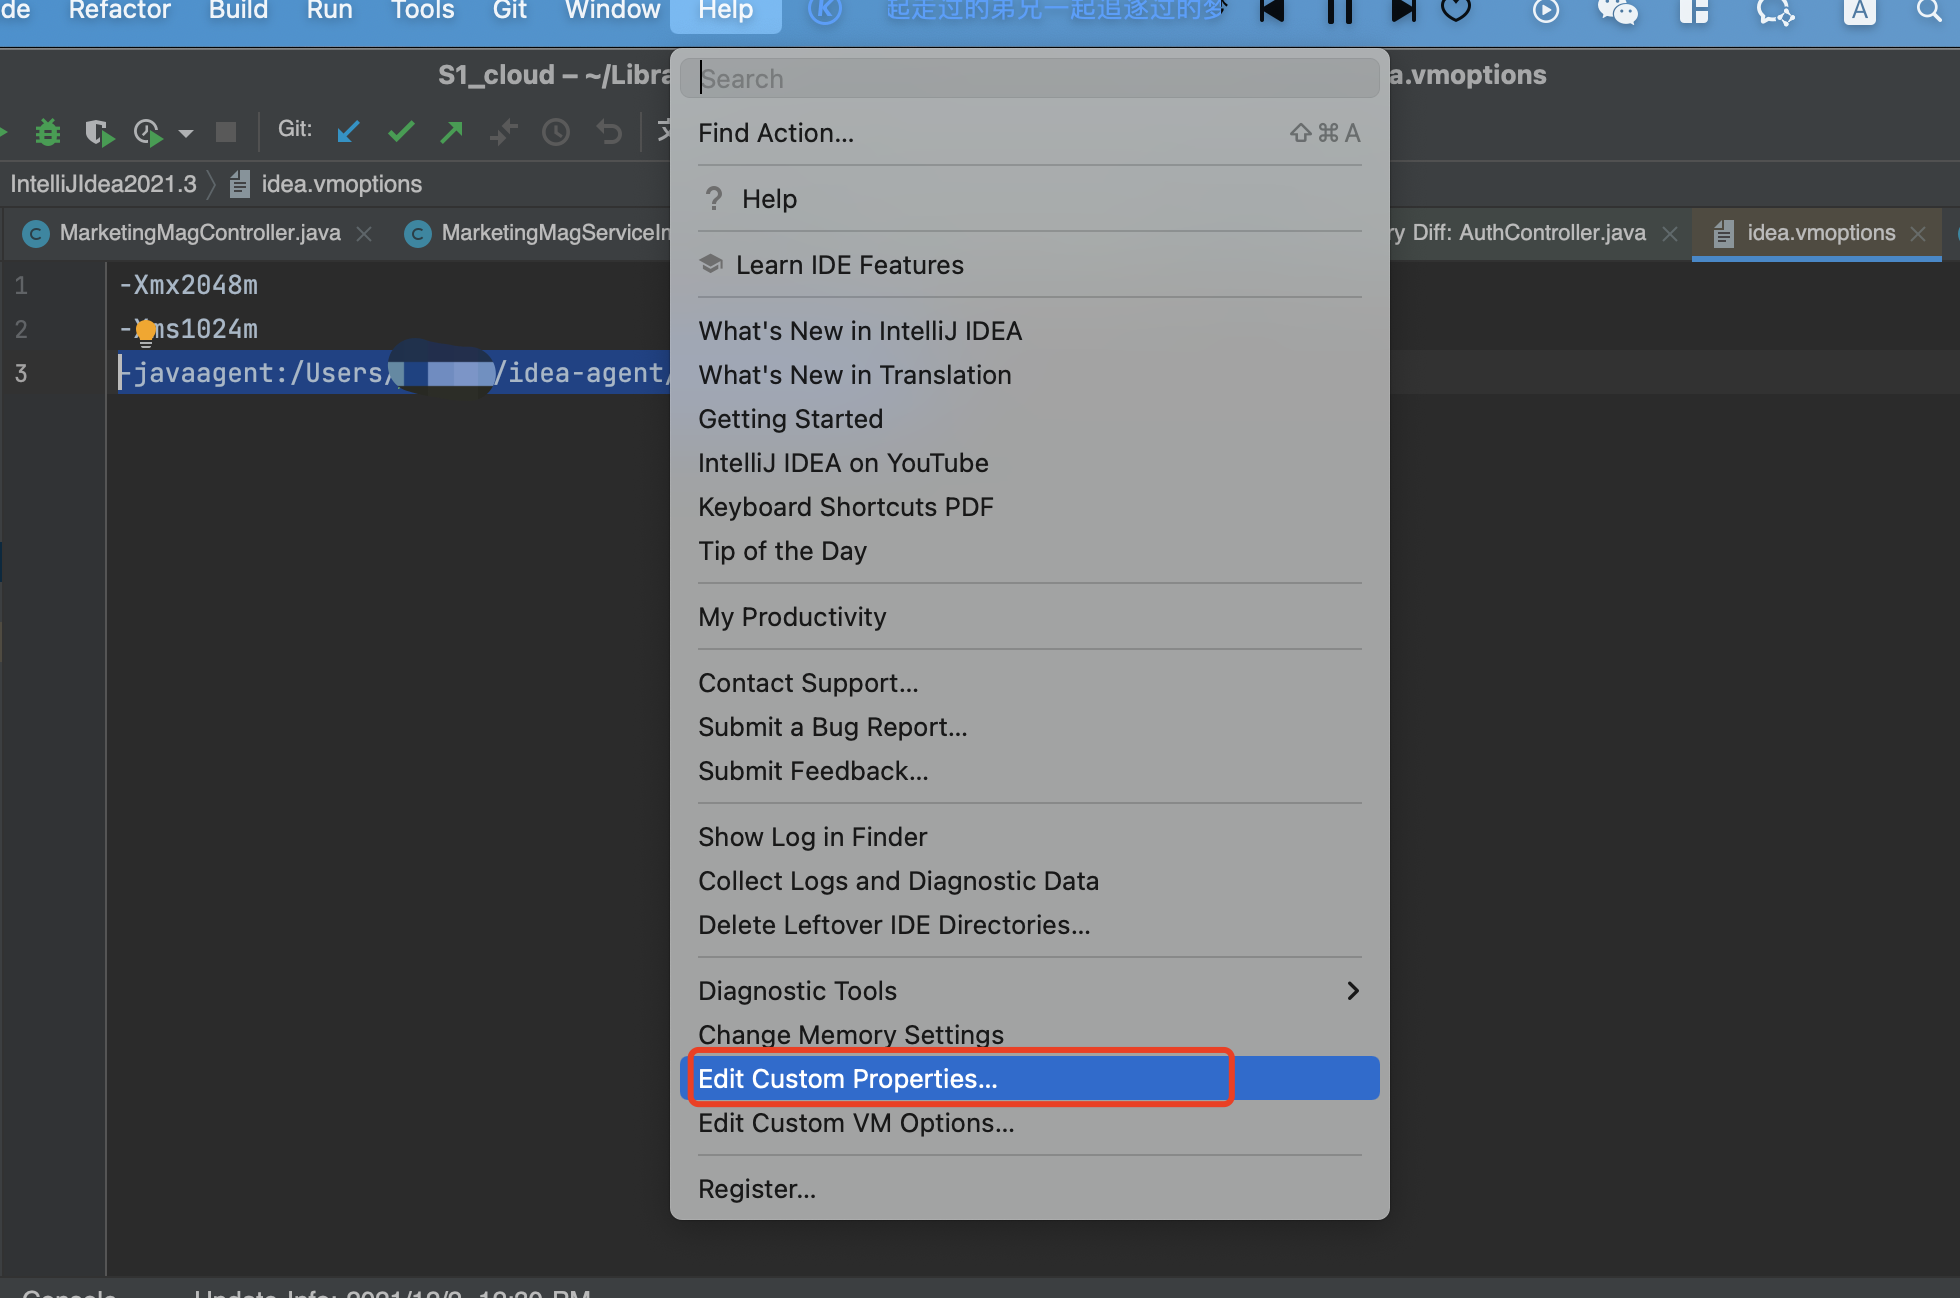Open the Git menu in the menu bar

(509, 11)
